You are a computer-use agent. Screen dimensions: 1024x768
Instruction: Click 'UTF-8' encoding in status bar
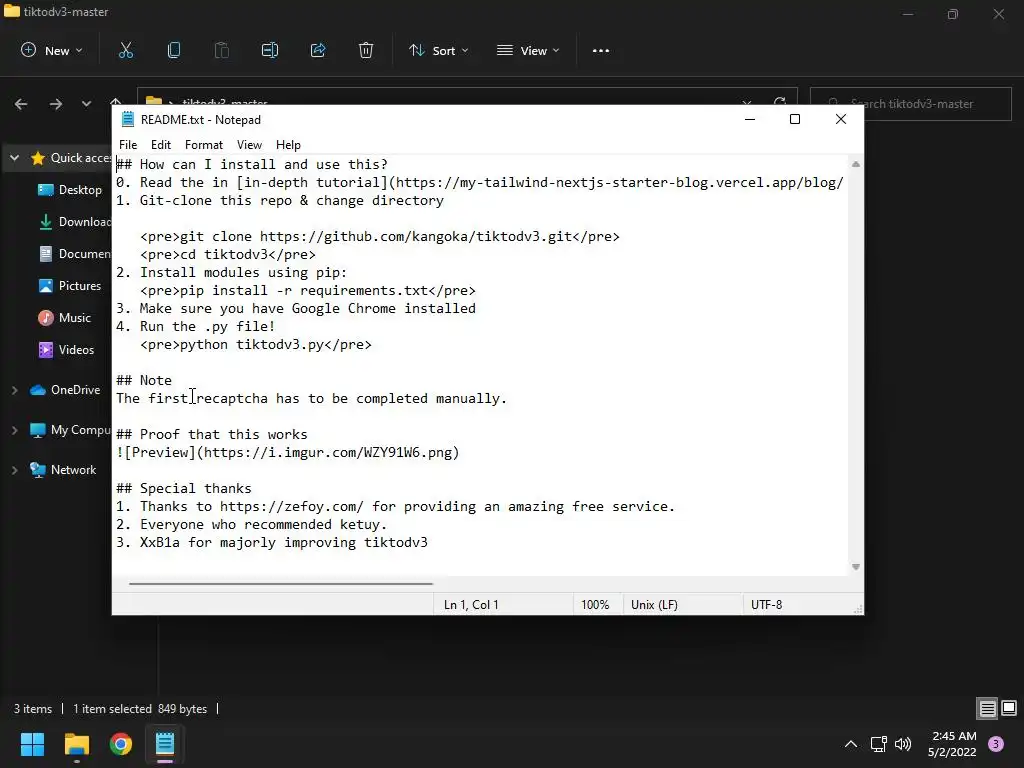click(767, 605)
